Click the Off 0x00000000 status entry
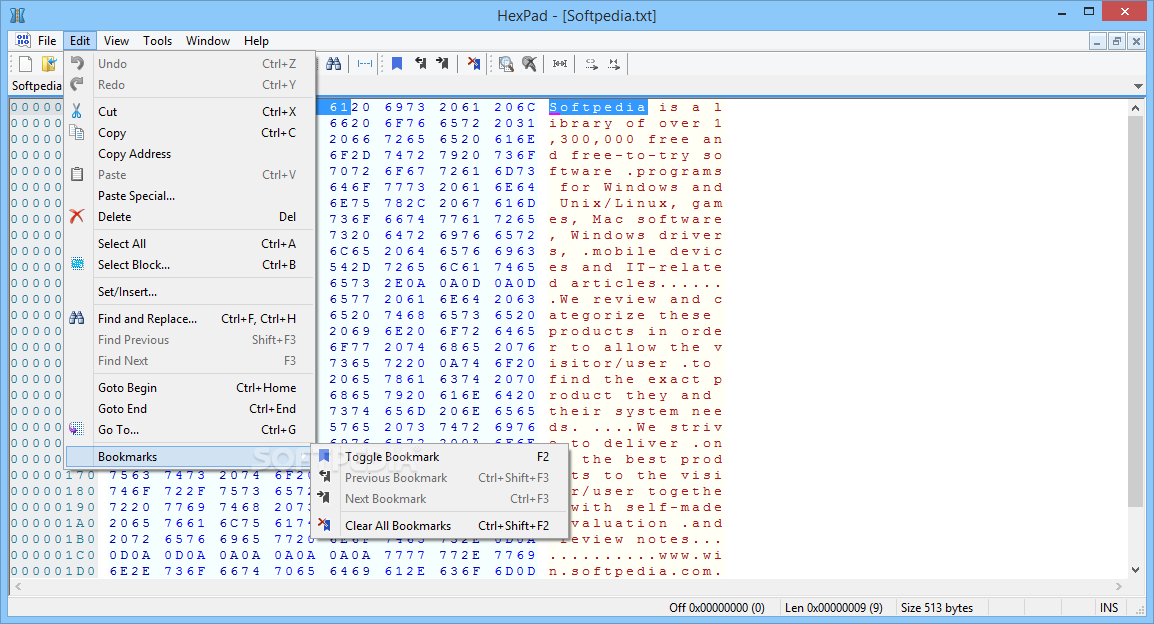The height and width of the screenshot is (624, 1154). click(x=717, y=608)
